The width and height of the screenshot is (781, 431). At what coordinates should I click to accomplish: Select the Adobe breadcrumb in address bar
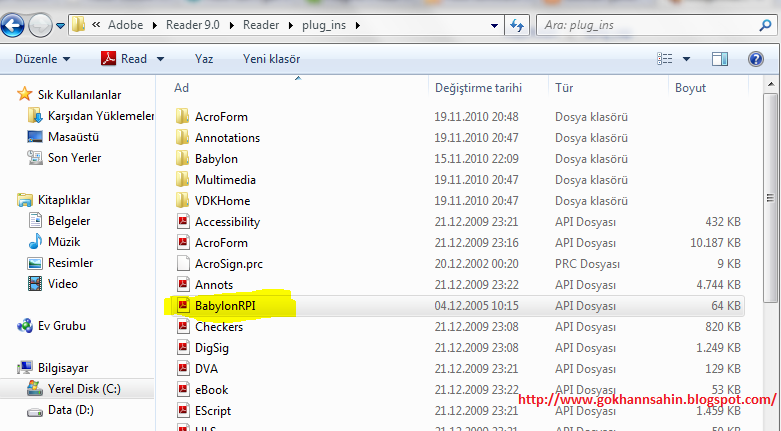[126, 25]
